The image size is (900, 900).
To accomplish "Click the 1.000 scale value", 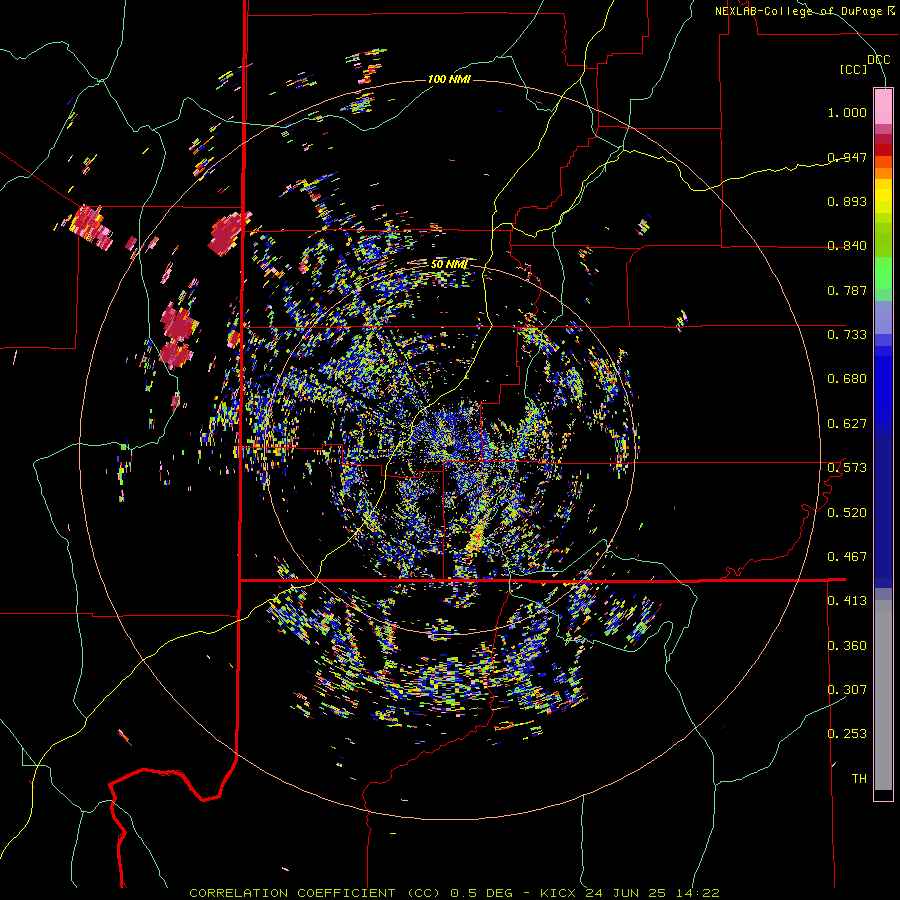I will tap(847, 112).
